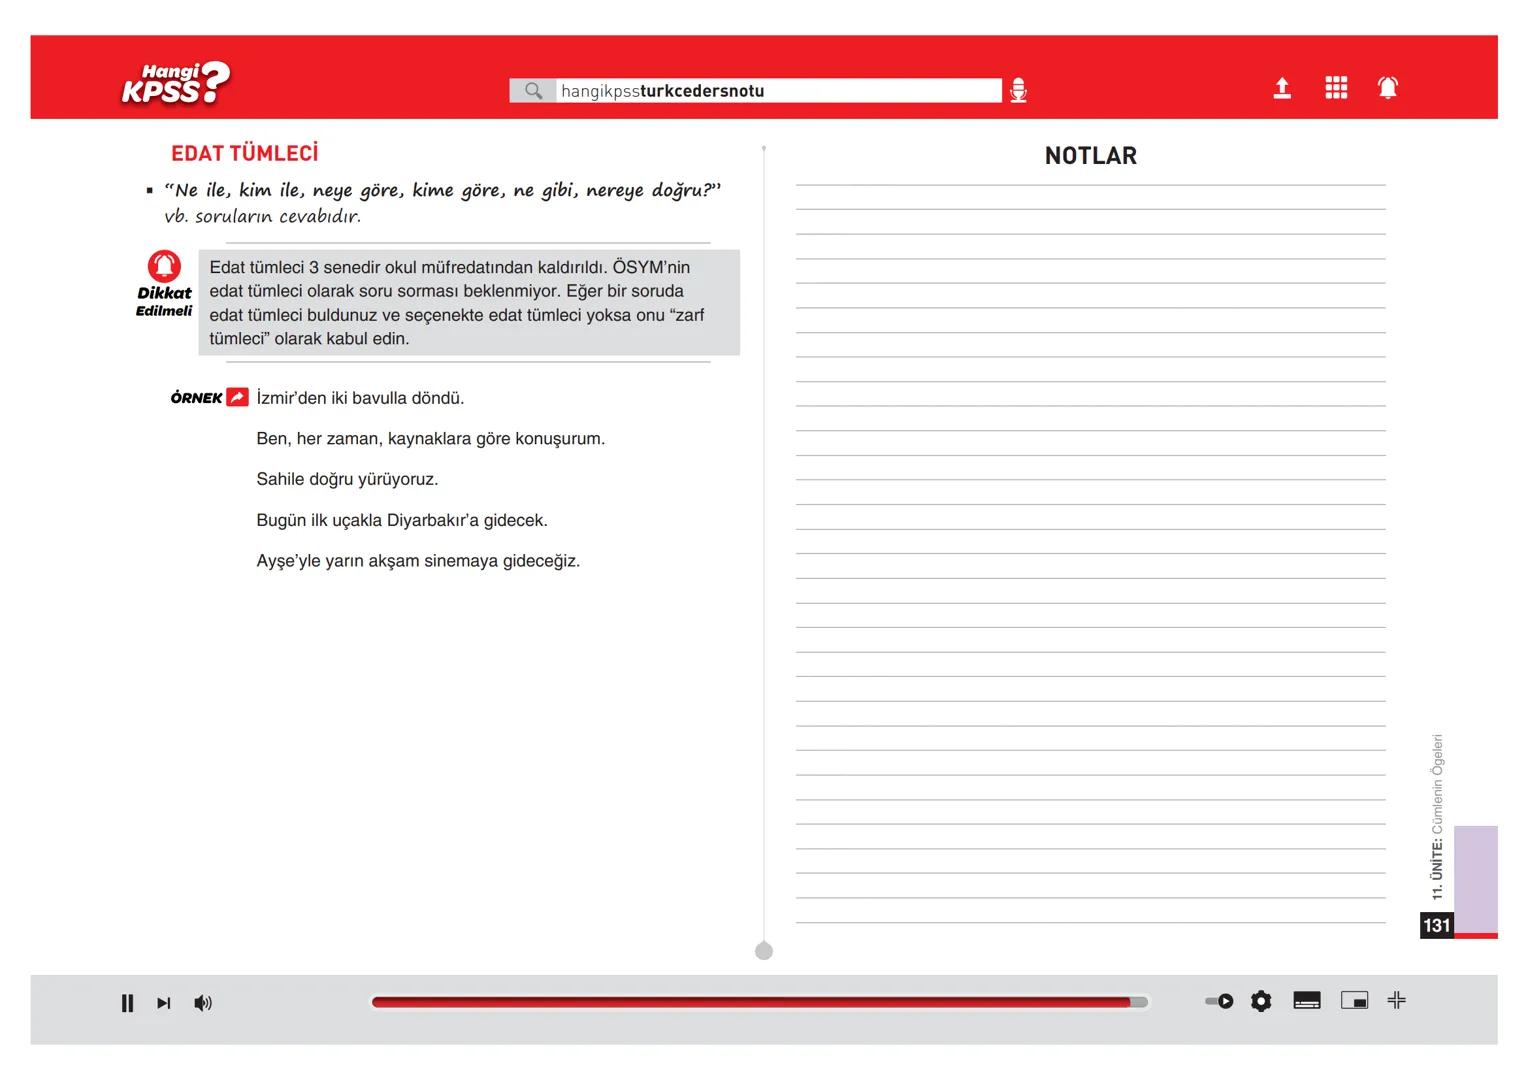The width and height of the screenshot is (1528, 1080).
Task: Open the notifications bell in header
Action: [x=1388, y=88]
